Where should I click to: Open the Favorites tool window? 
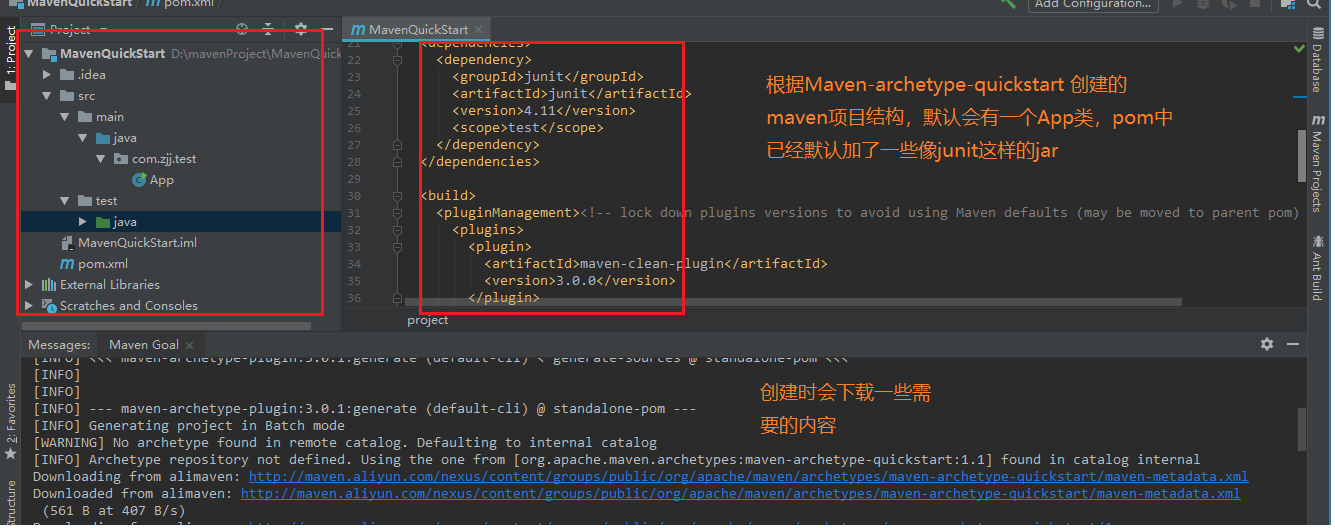point(11,420)
